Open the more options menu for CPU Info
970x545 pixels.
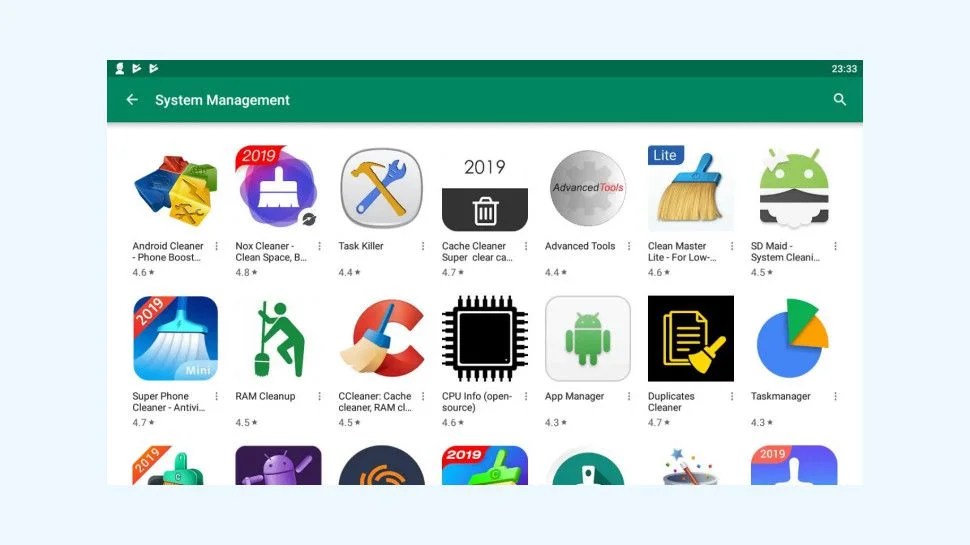[526, 396]
